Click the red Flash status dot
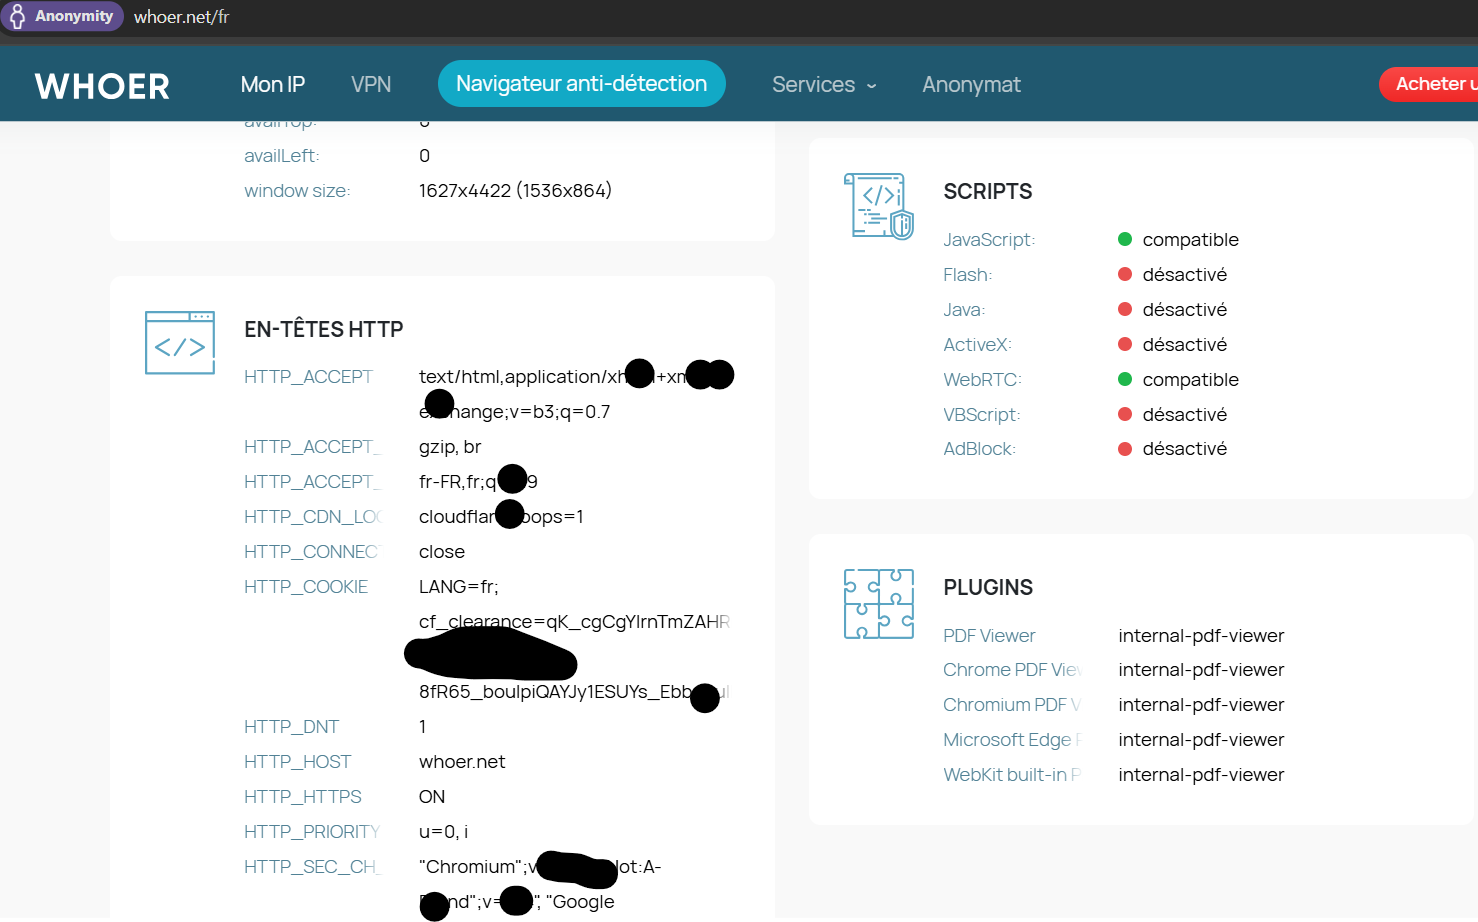 pyautogui.click(x=1124, y=274)
